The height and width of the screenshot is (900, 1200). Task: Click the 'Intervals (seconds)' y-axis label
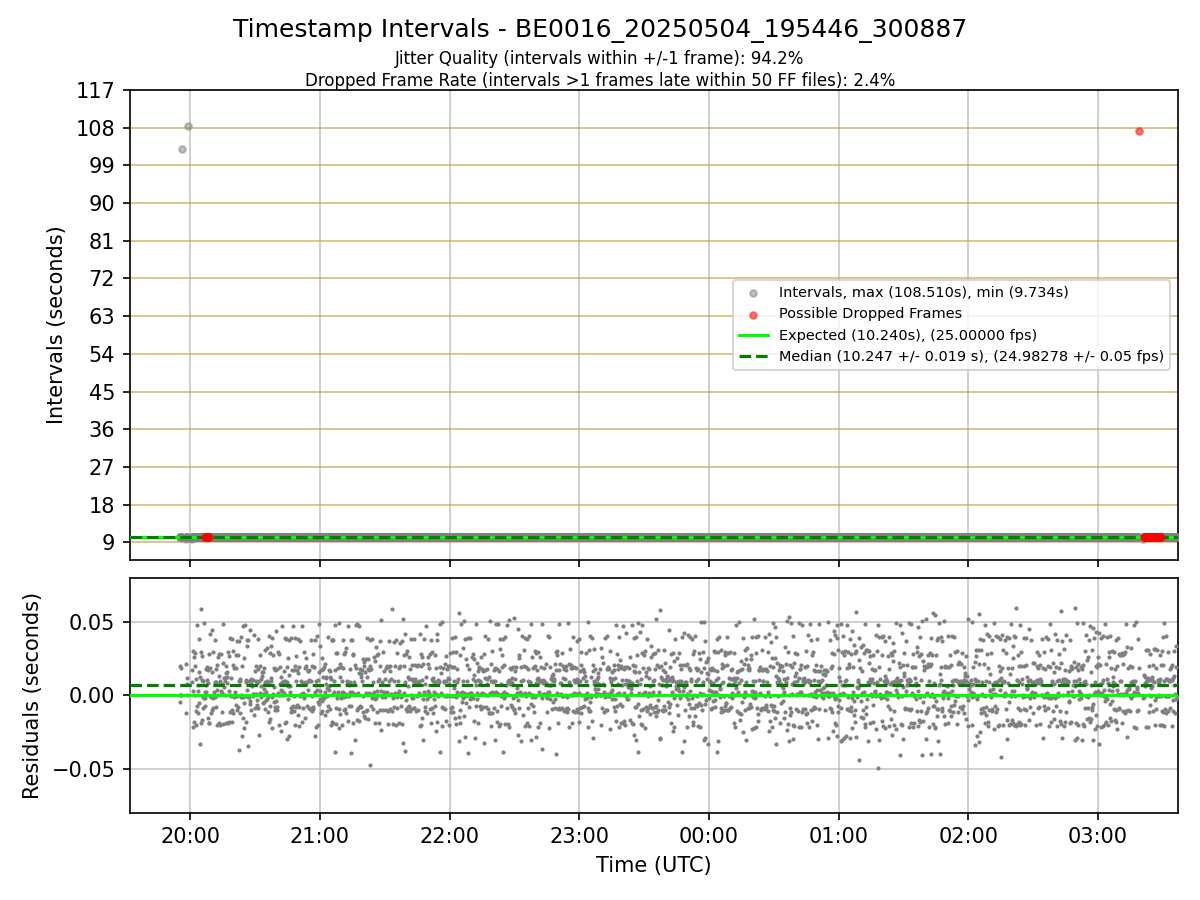[56, 325]
